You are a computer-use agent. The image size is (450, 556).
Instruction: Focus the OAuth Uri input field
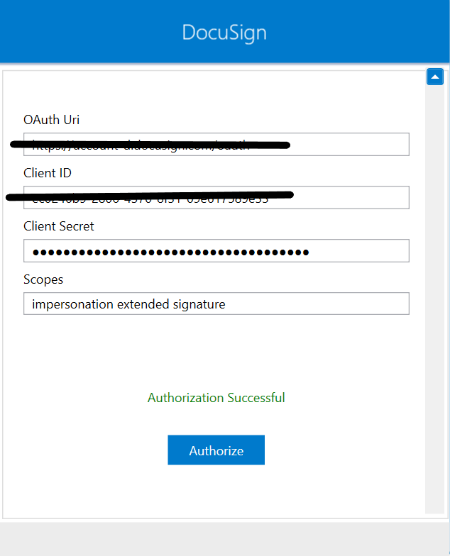216,144
